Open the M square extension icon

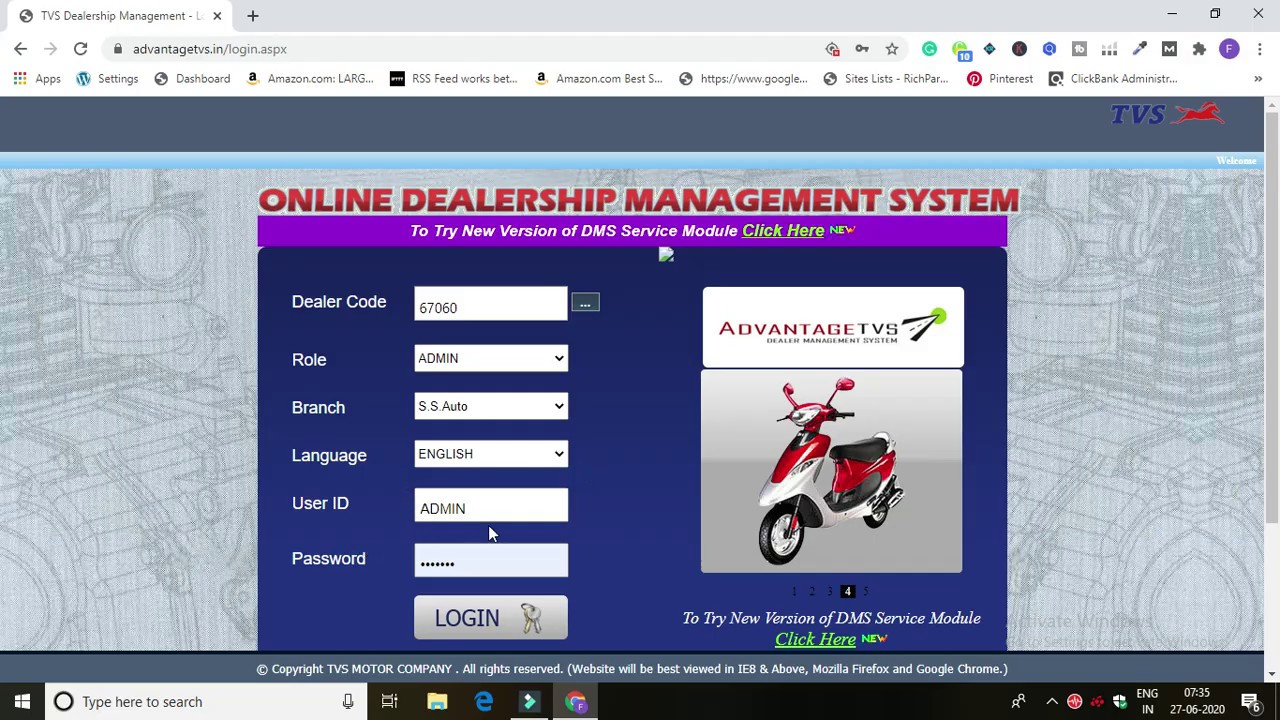click(x=1169, y=49)
